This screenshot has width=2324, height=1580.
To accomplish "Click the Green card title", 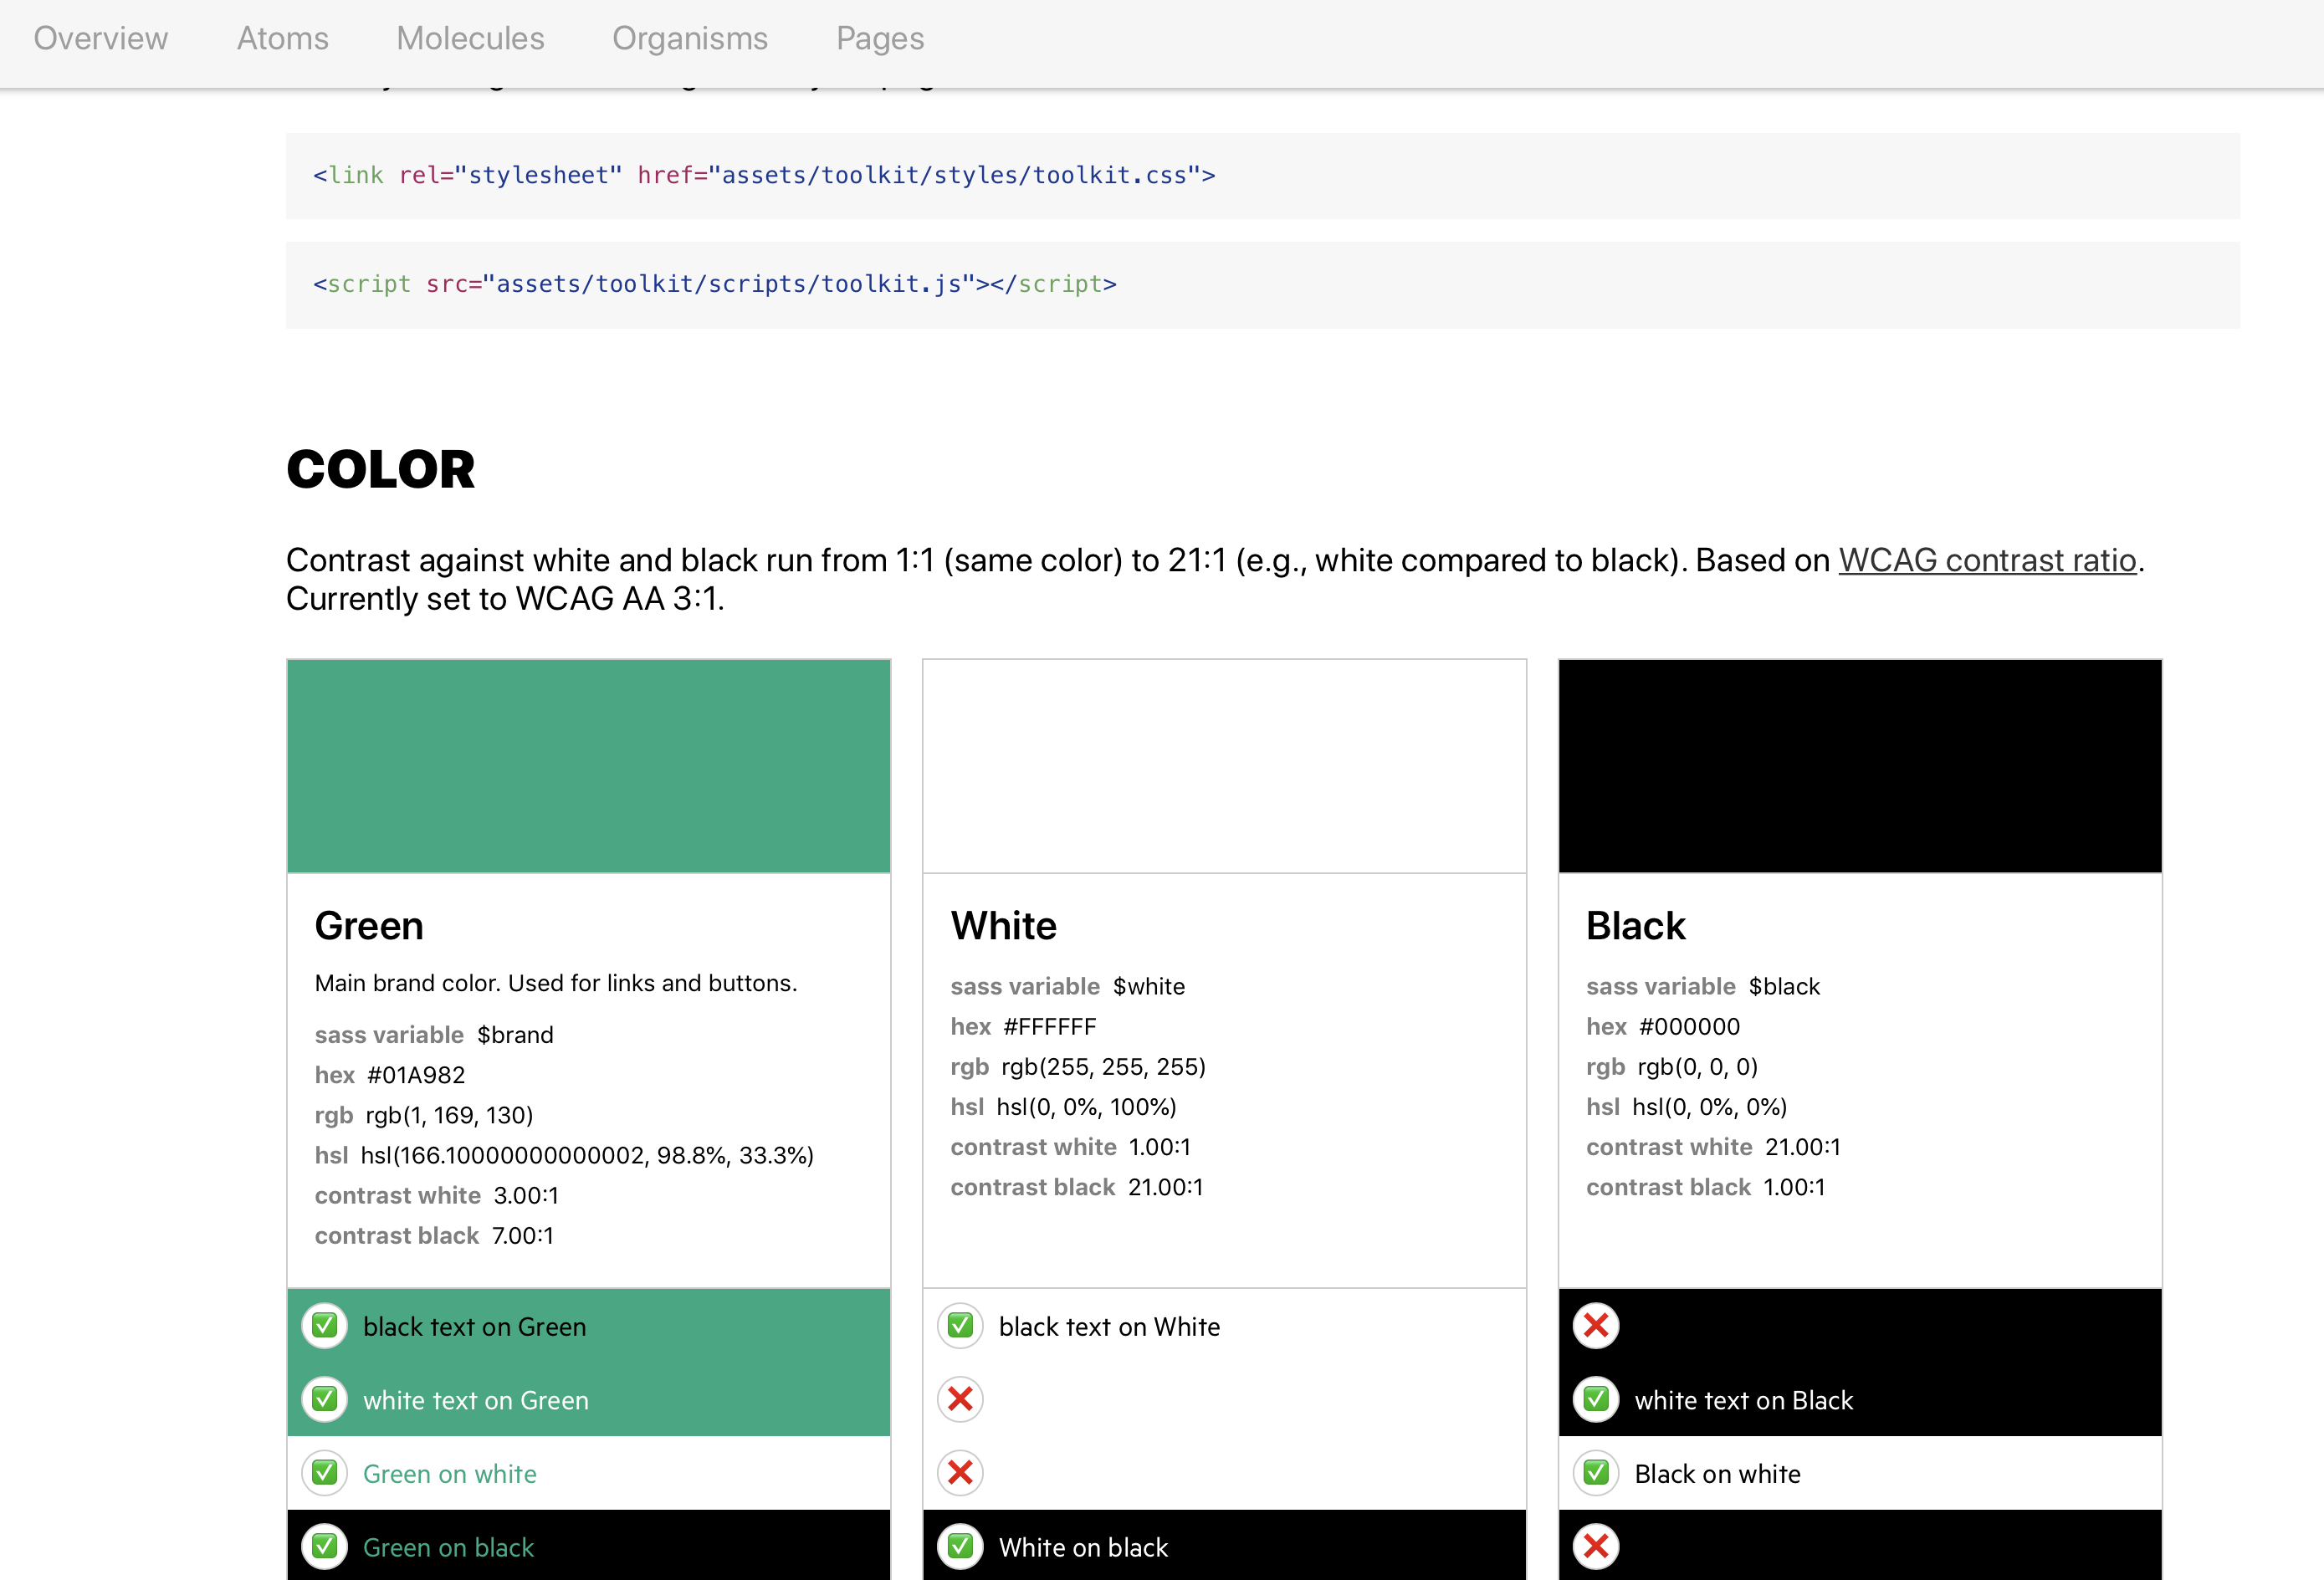I will click(x=369, y=926).
